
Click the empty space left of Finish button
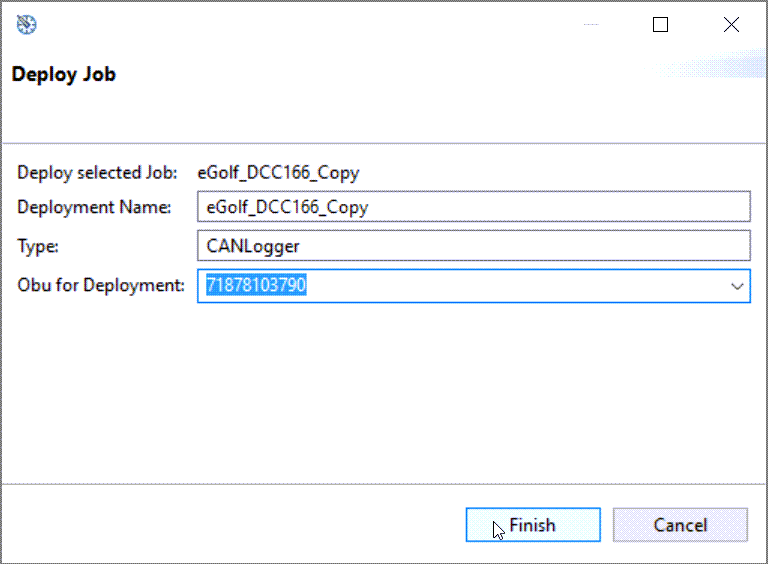[x=230, y=525]
